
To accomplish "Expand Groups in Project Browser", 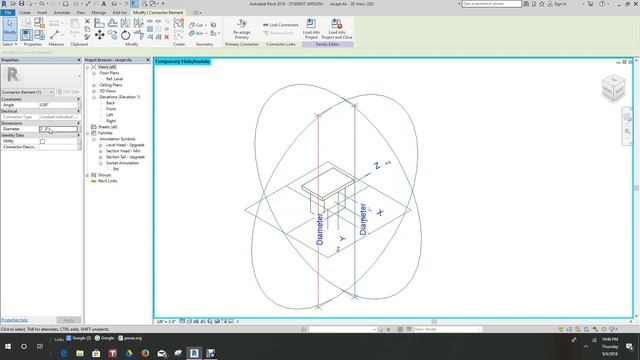I will 87,175.
